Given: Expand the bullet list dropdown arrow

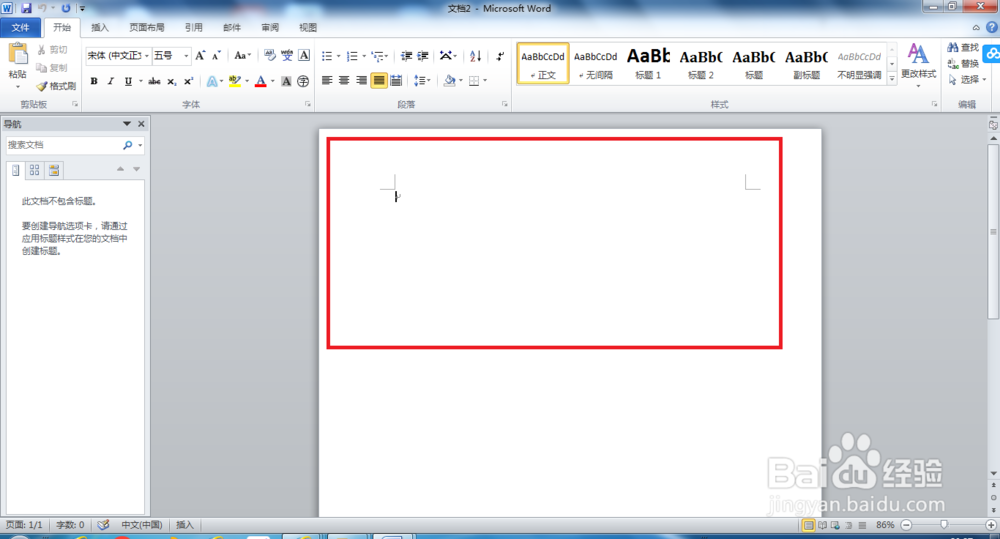Looking at the screenshot, I should pos(338,56).
